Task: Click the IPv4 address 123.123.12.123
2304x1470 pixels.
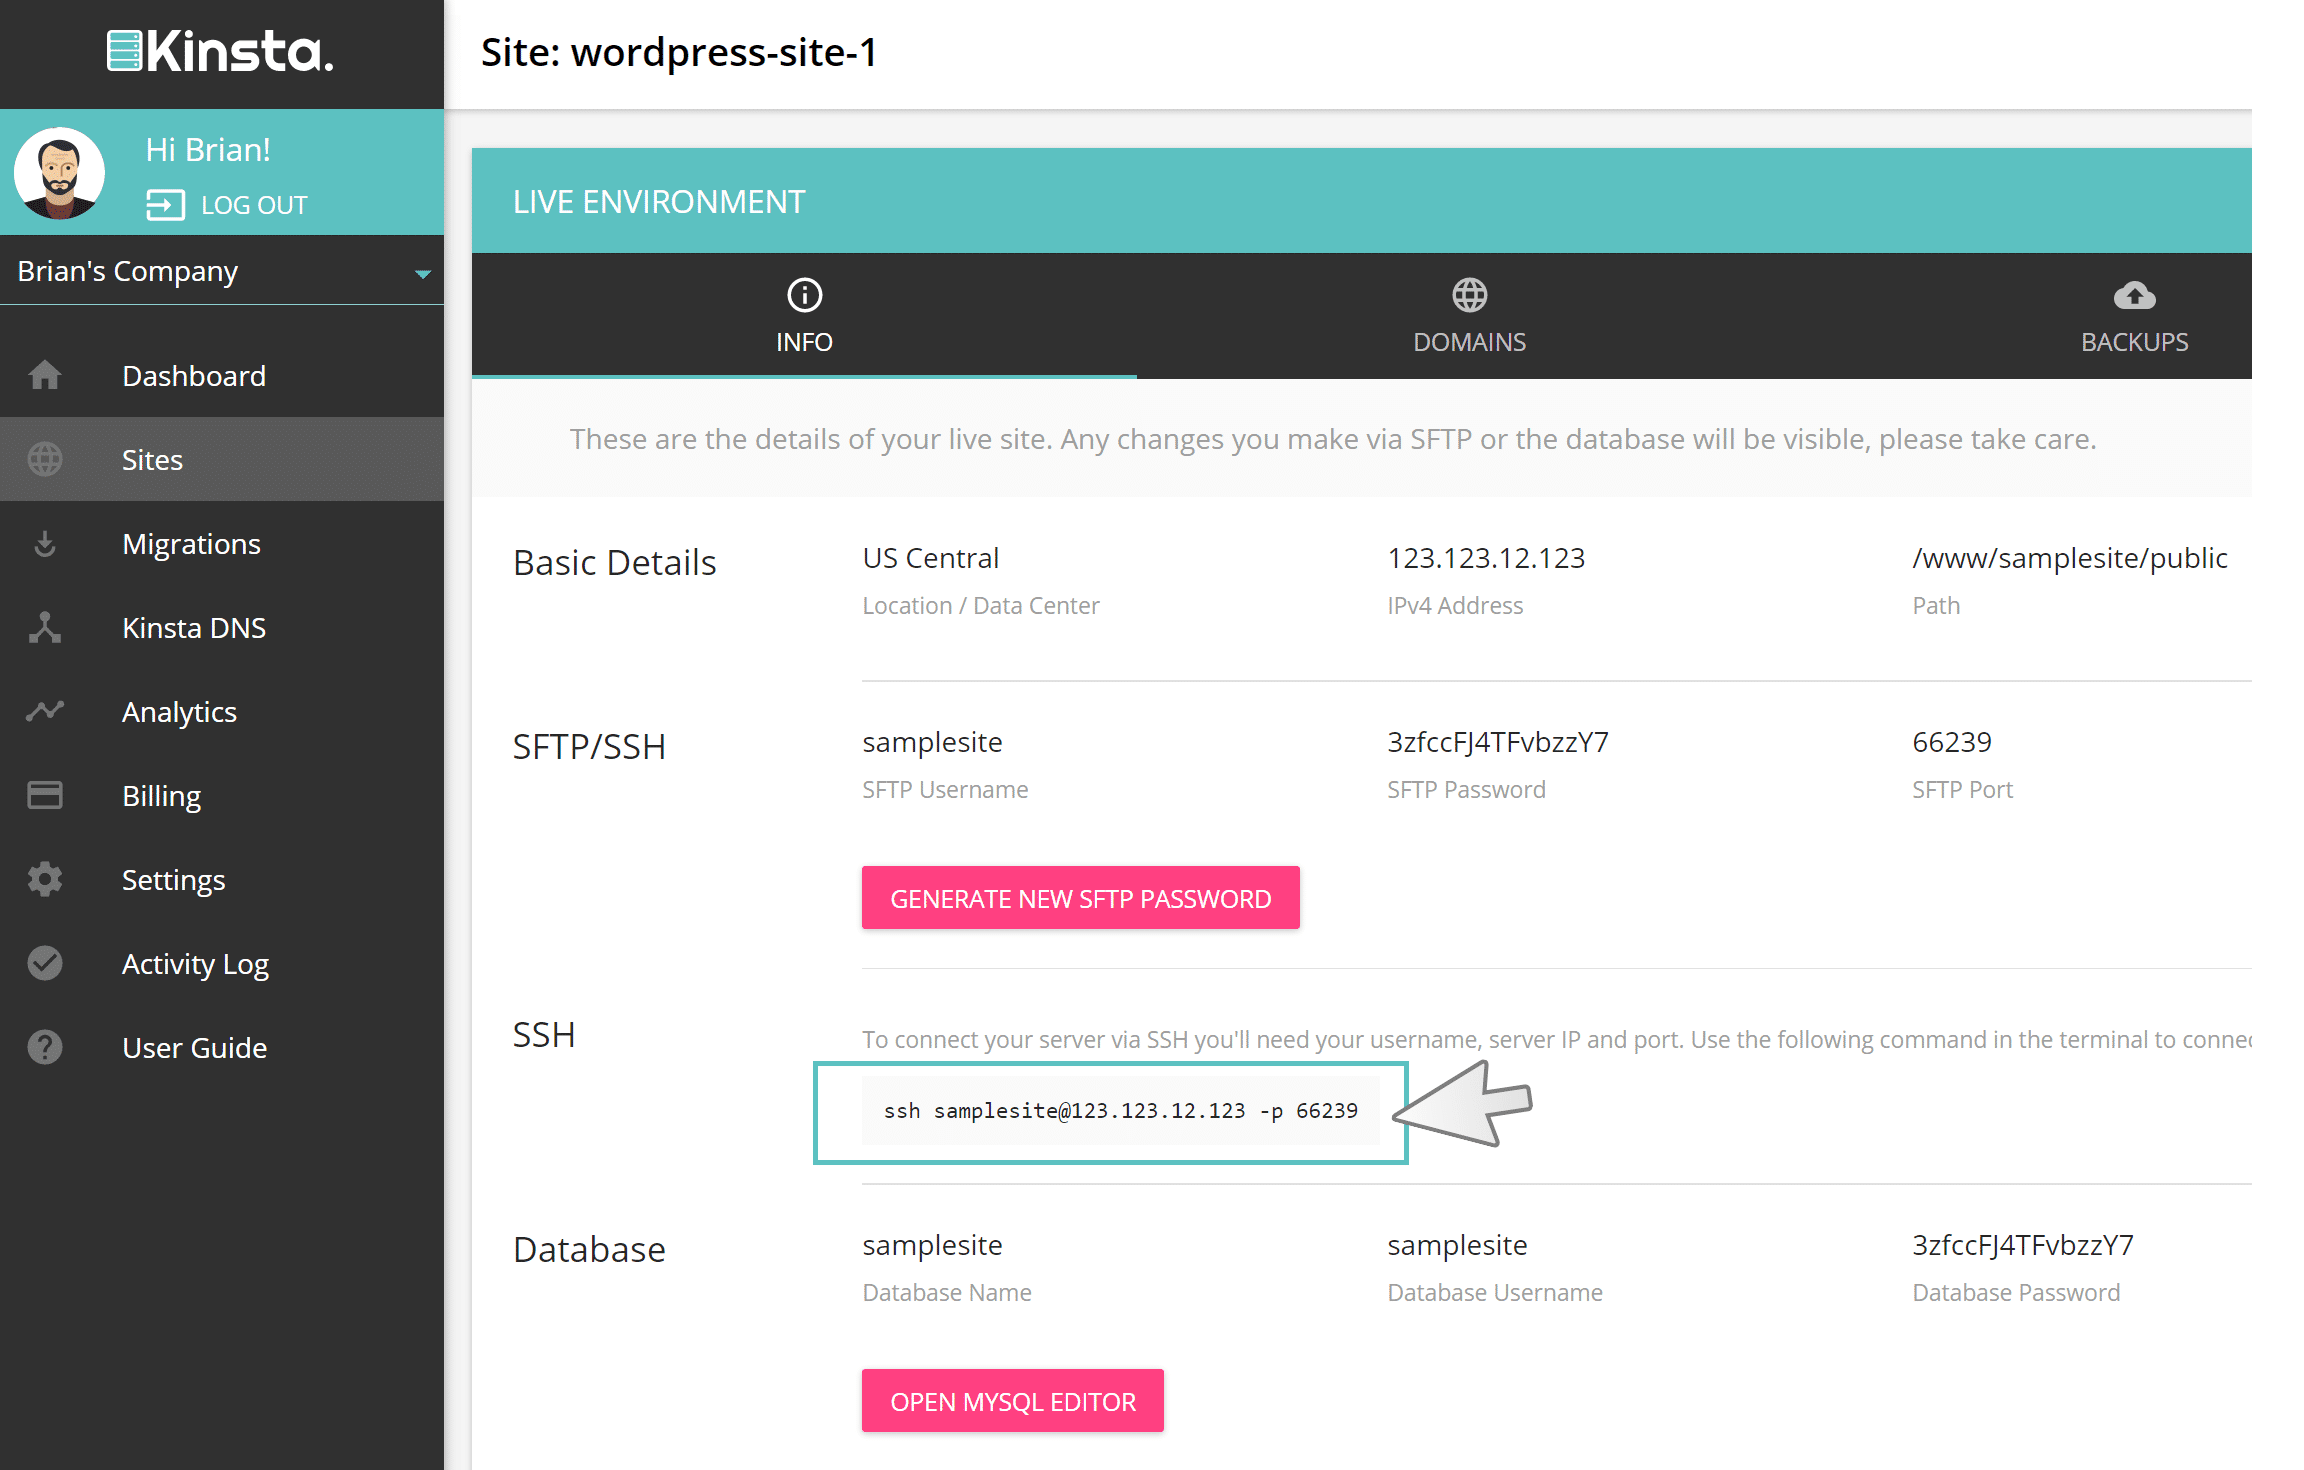Action: click(1486, 558)
